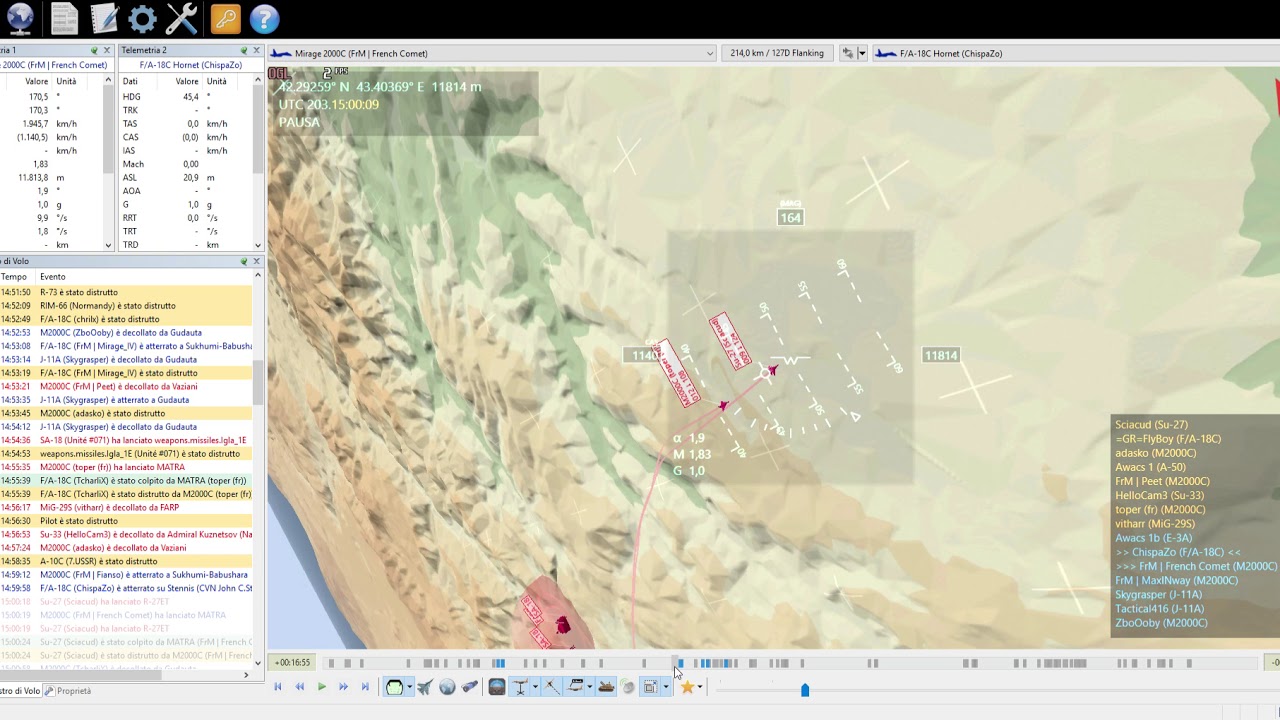Select F/A-18C Hornet (ChispaZo) secondary aircraft field

click(x=1075, y=53)
